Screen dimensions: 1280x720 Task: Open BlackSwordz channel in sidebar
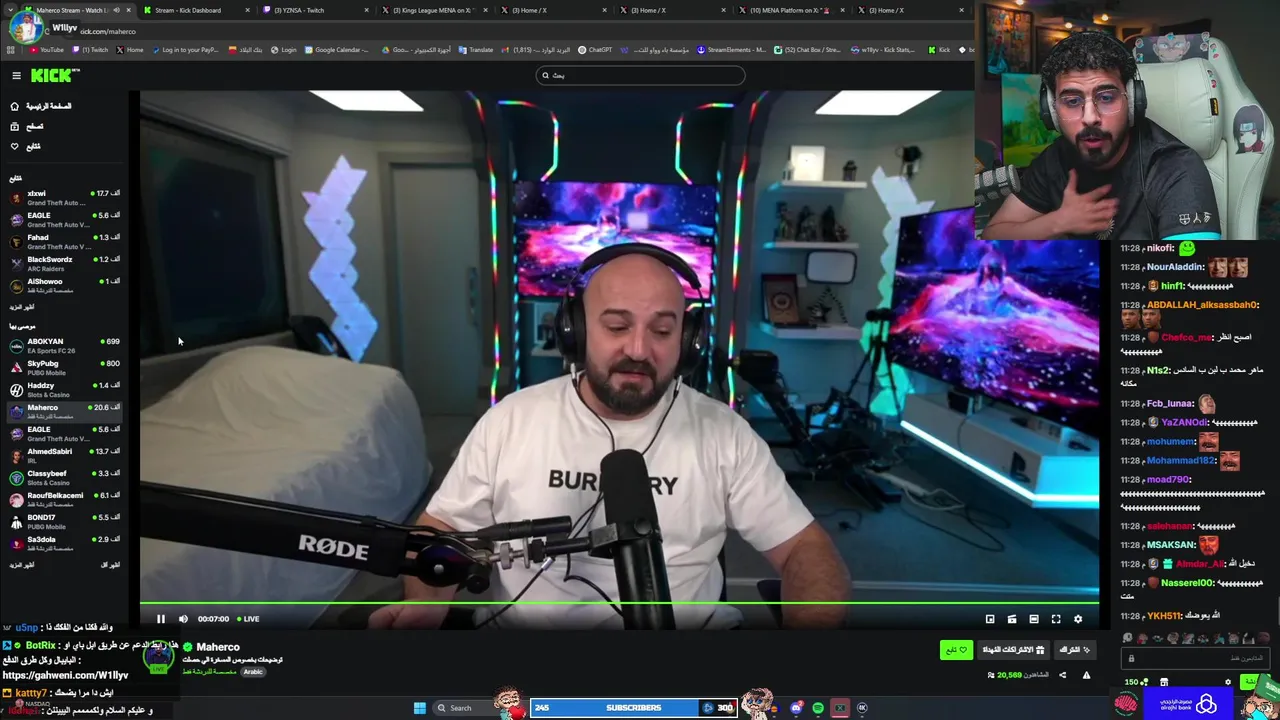click(x=65, y=264)
